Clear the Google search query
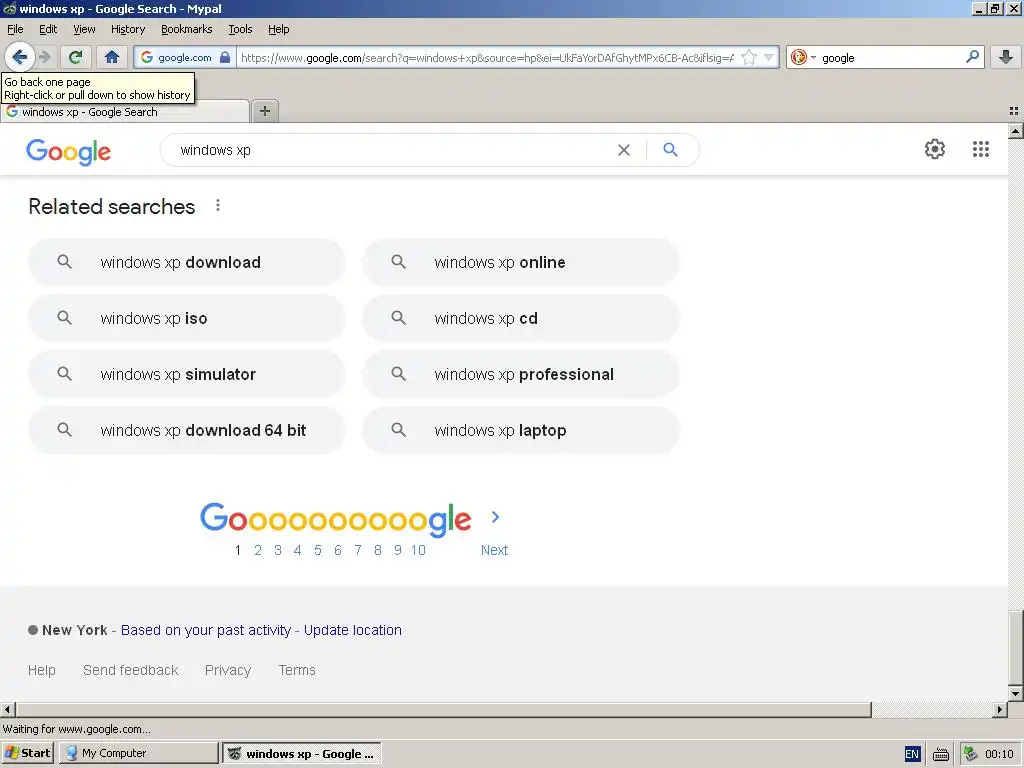Image resolution: width=1024 pixels, height=768 pixels. (624, 150)
